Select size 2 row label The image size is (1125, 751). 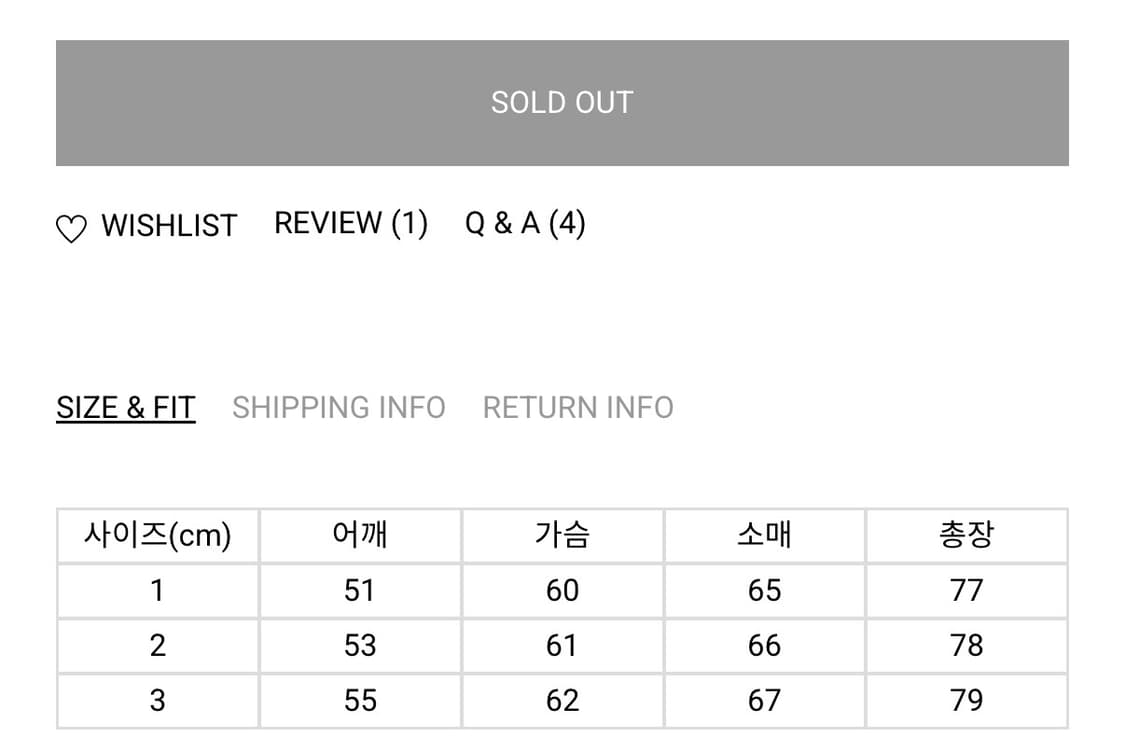158,646
